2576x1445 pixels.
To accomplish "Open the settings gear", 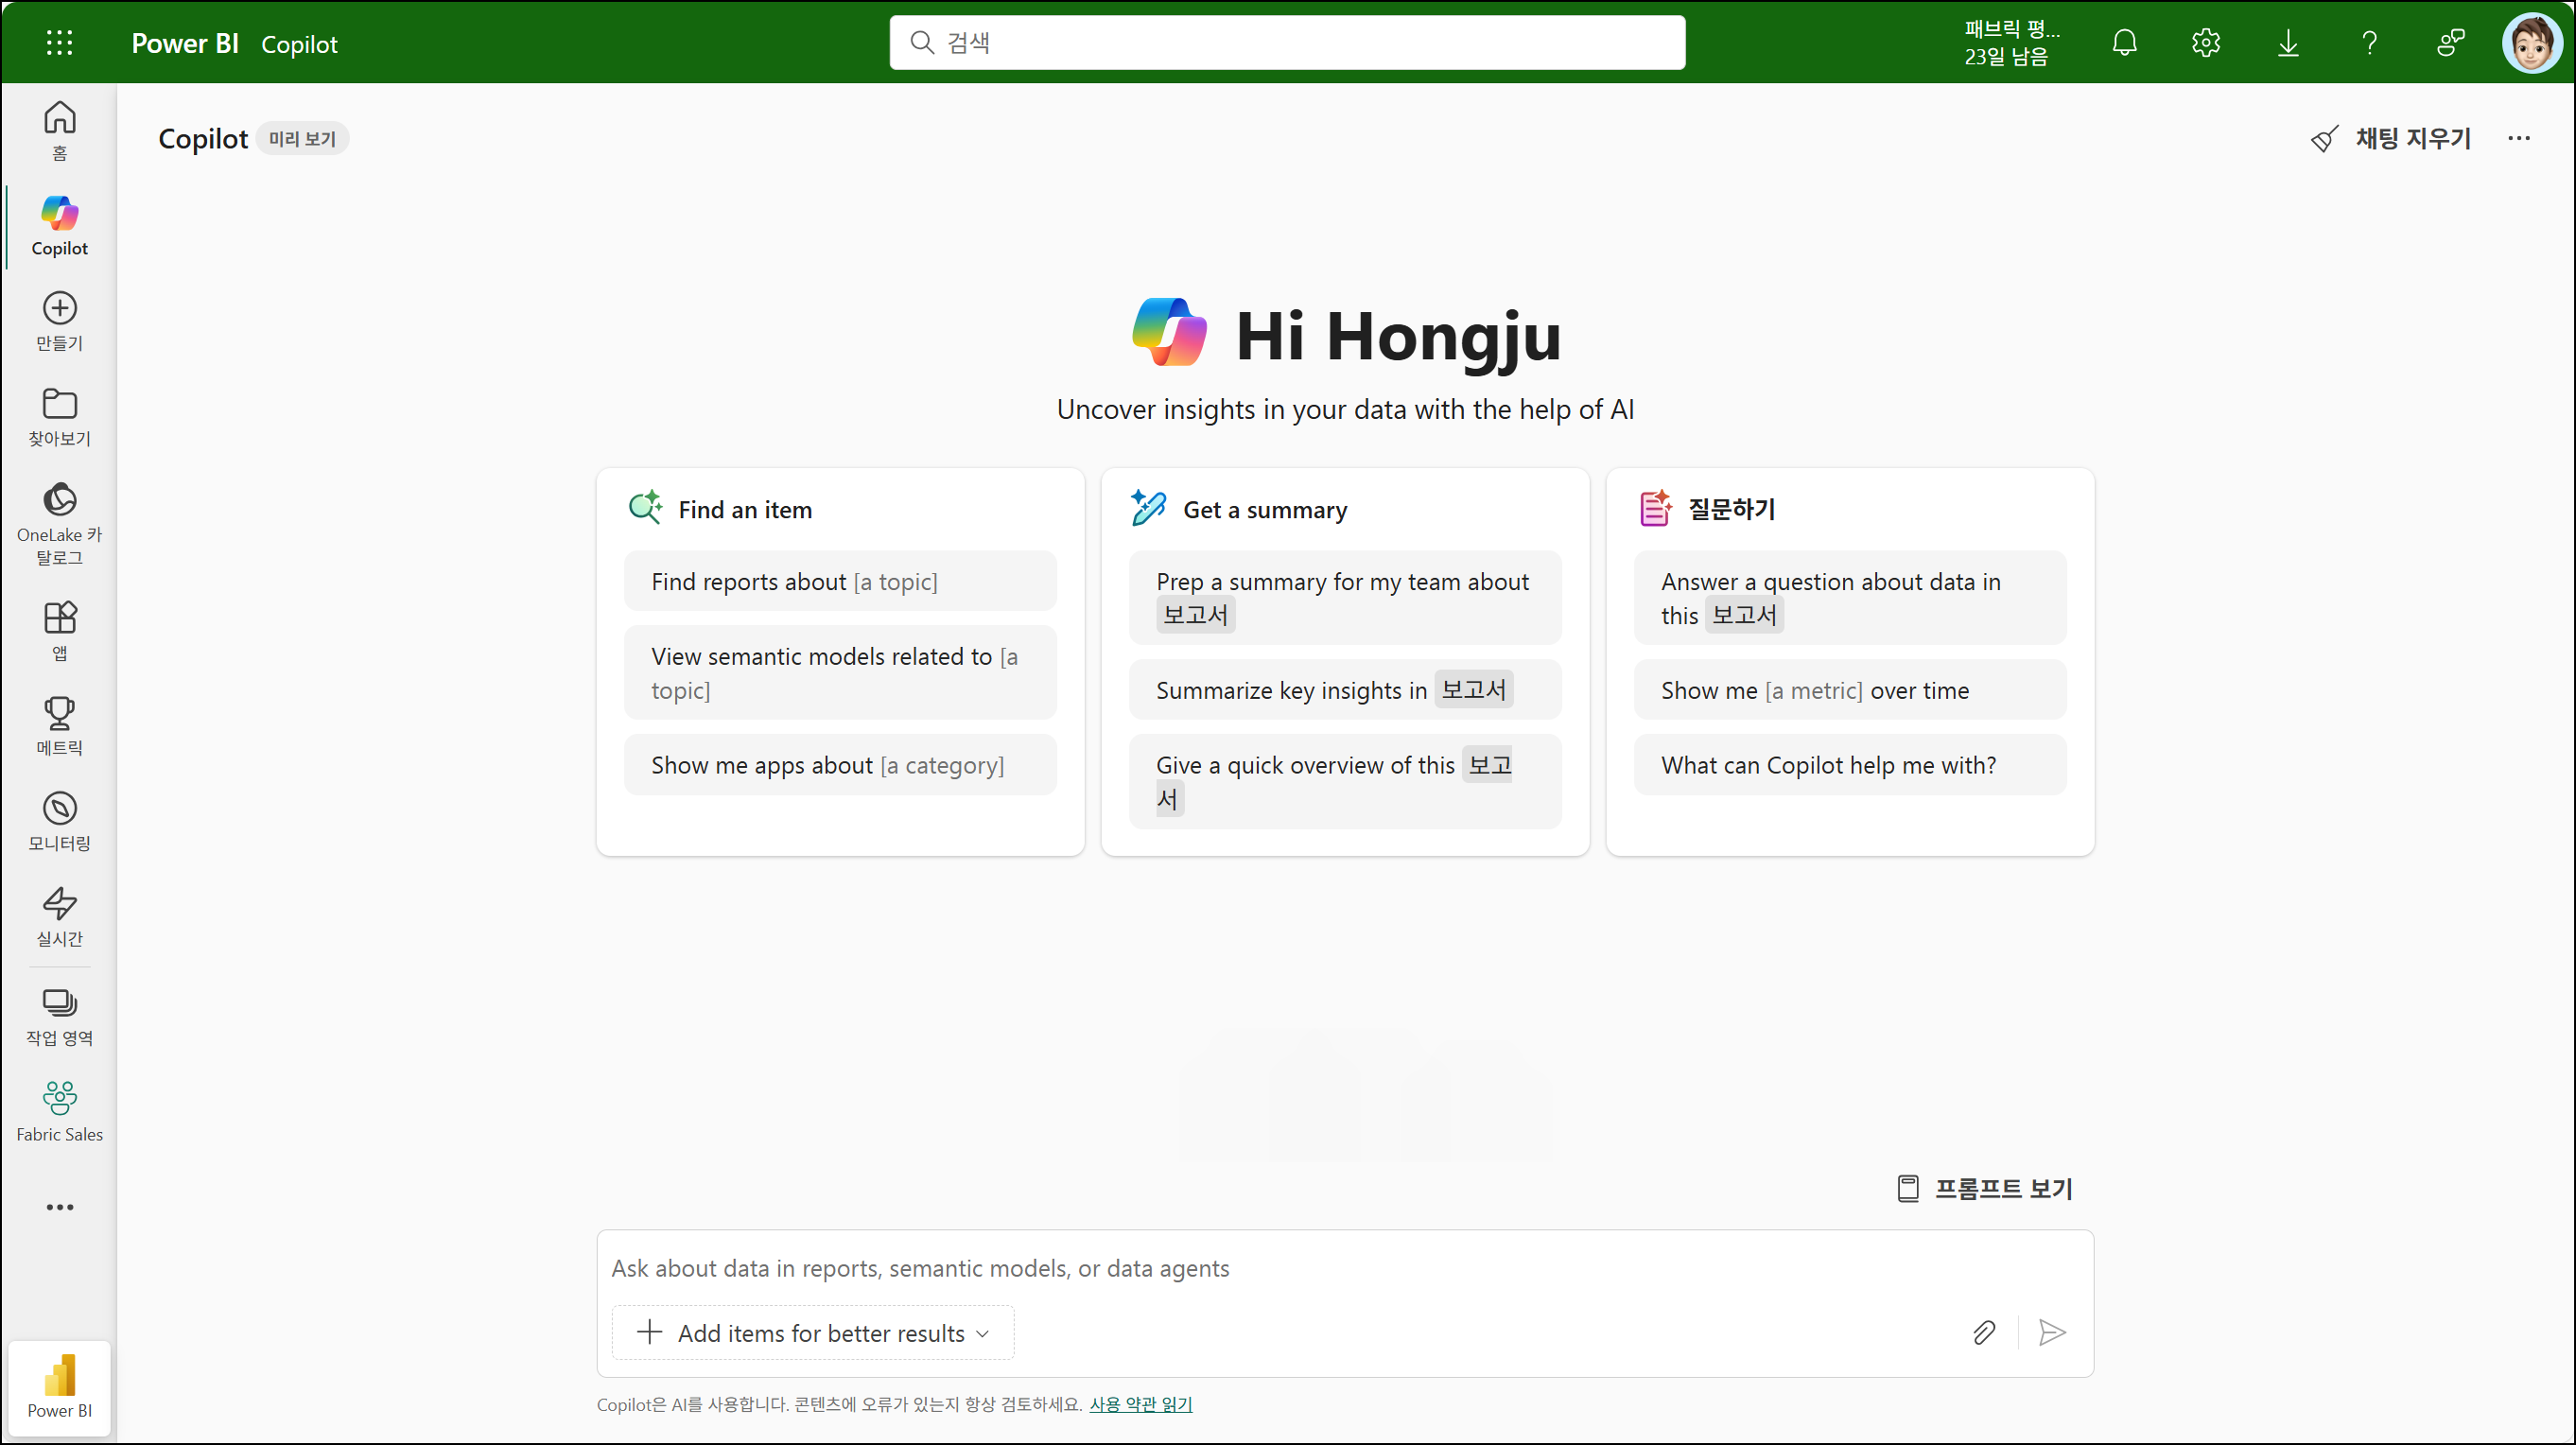I will (2205, 42).
